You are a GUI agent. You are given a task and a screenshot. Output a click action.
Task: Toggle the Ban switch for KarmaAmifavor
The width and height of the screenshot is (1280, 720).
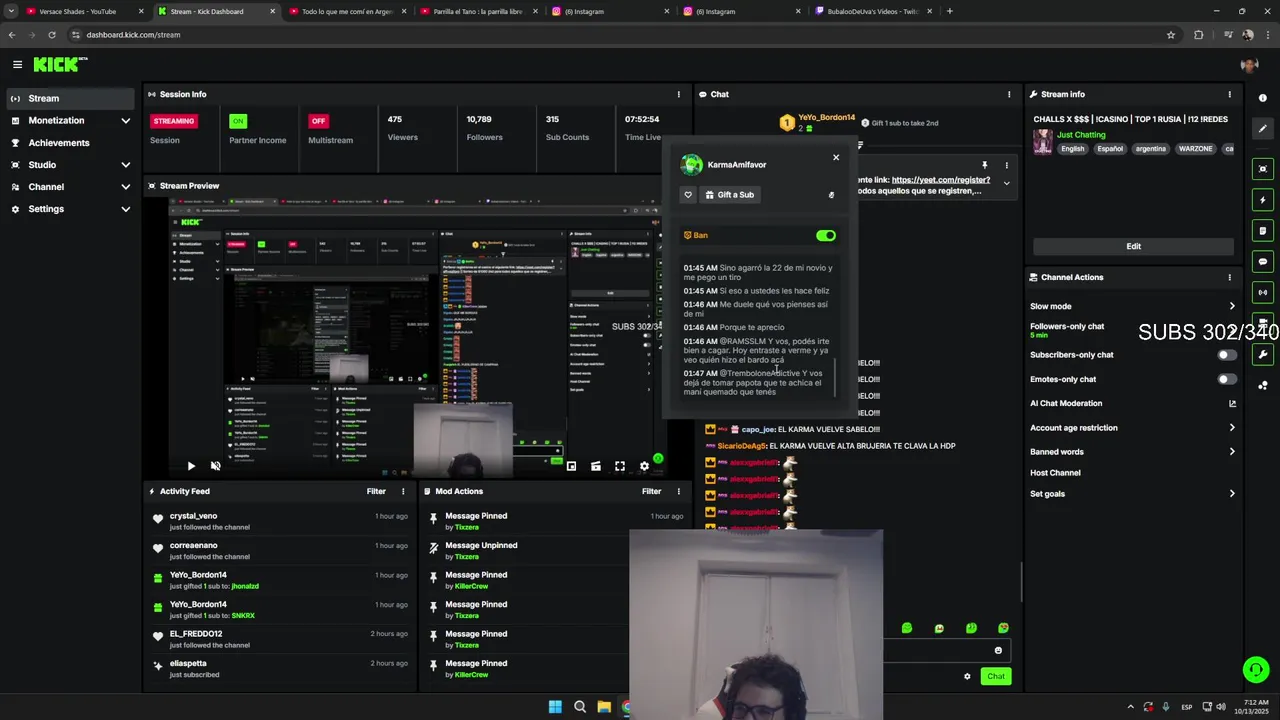tap(825, 235)
